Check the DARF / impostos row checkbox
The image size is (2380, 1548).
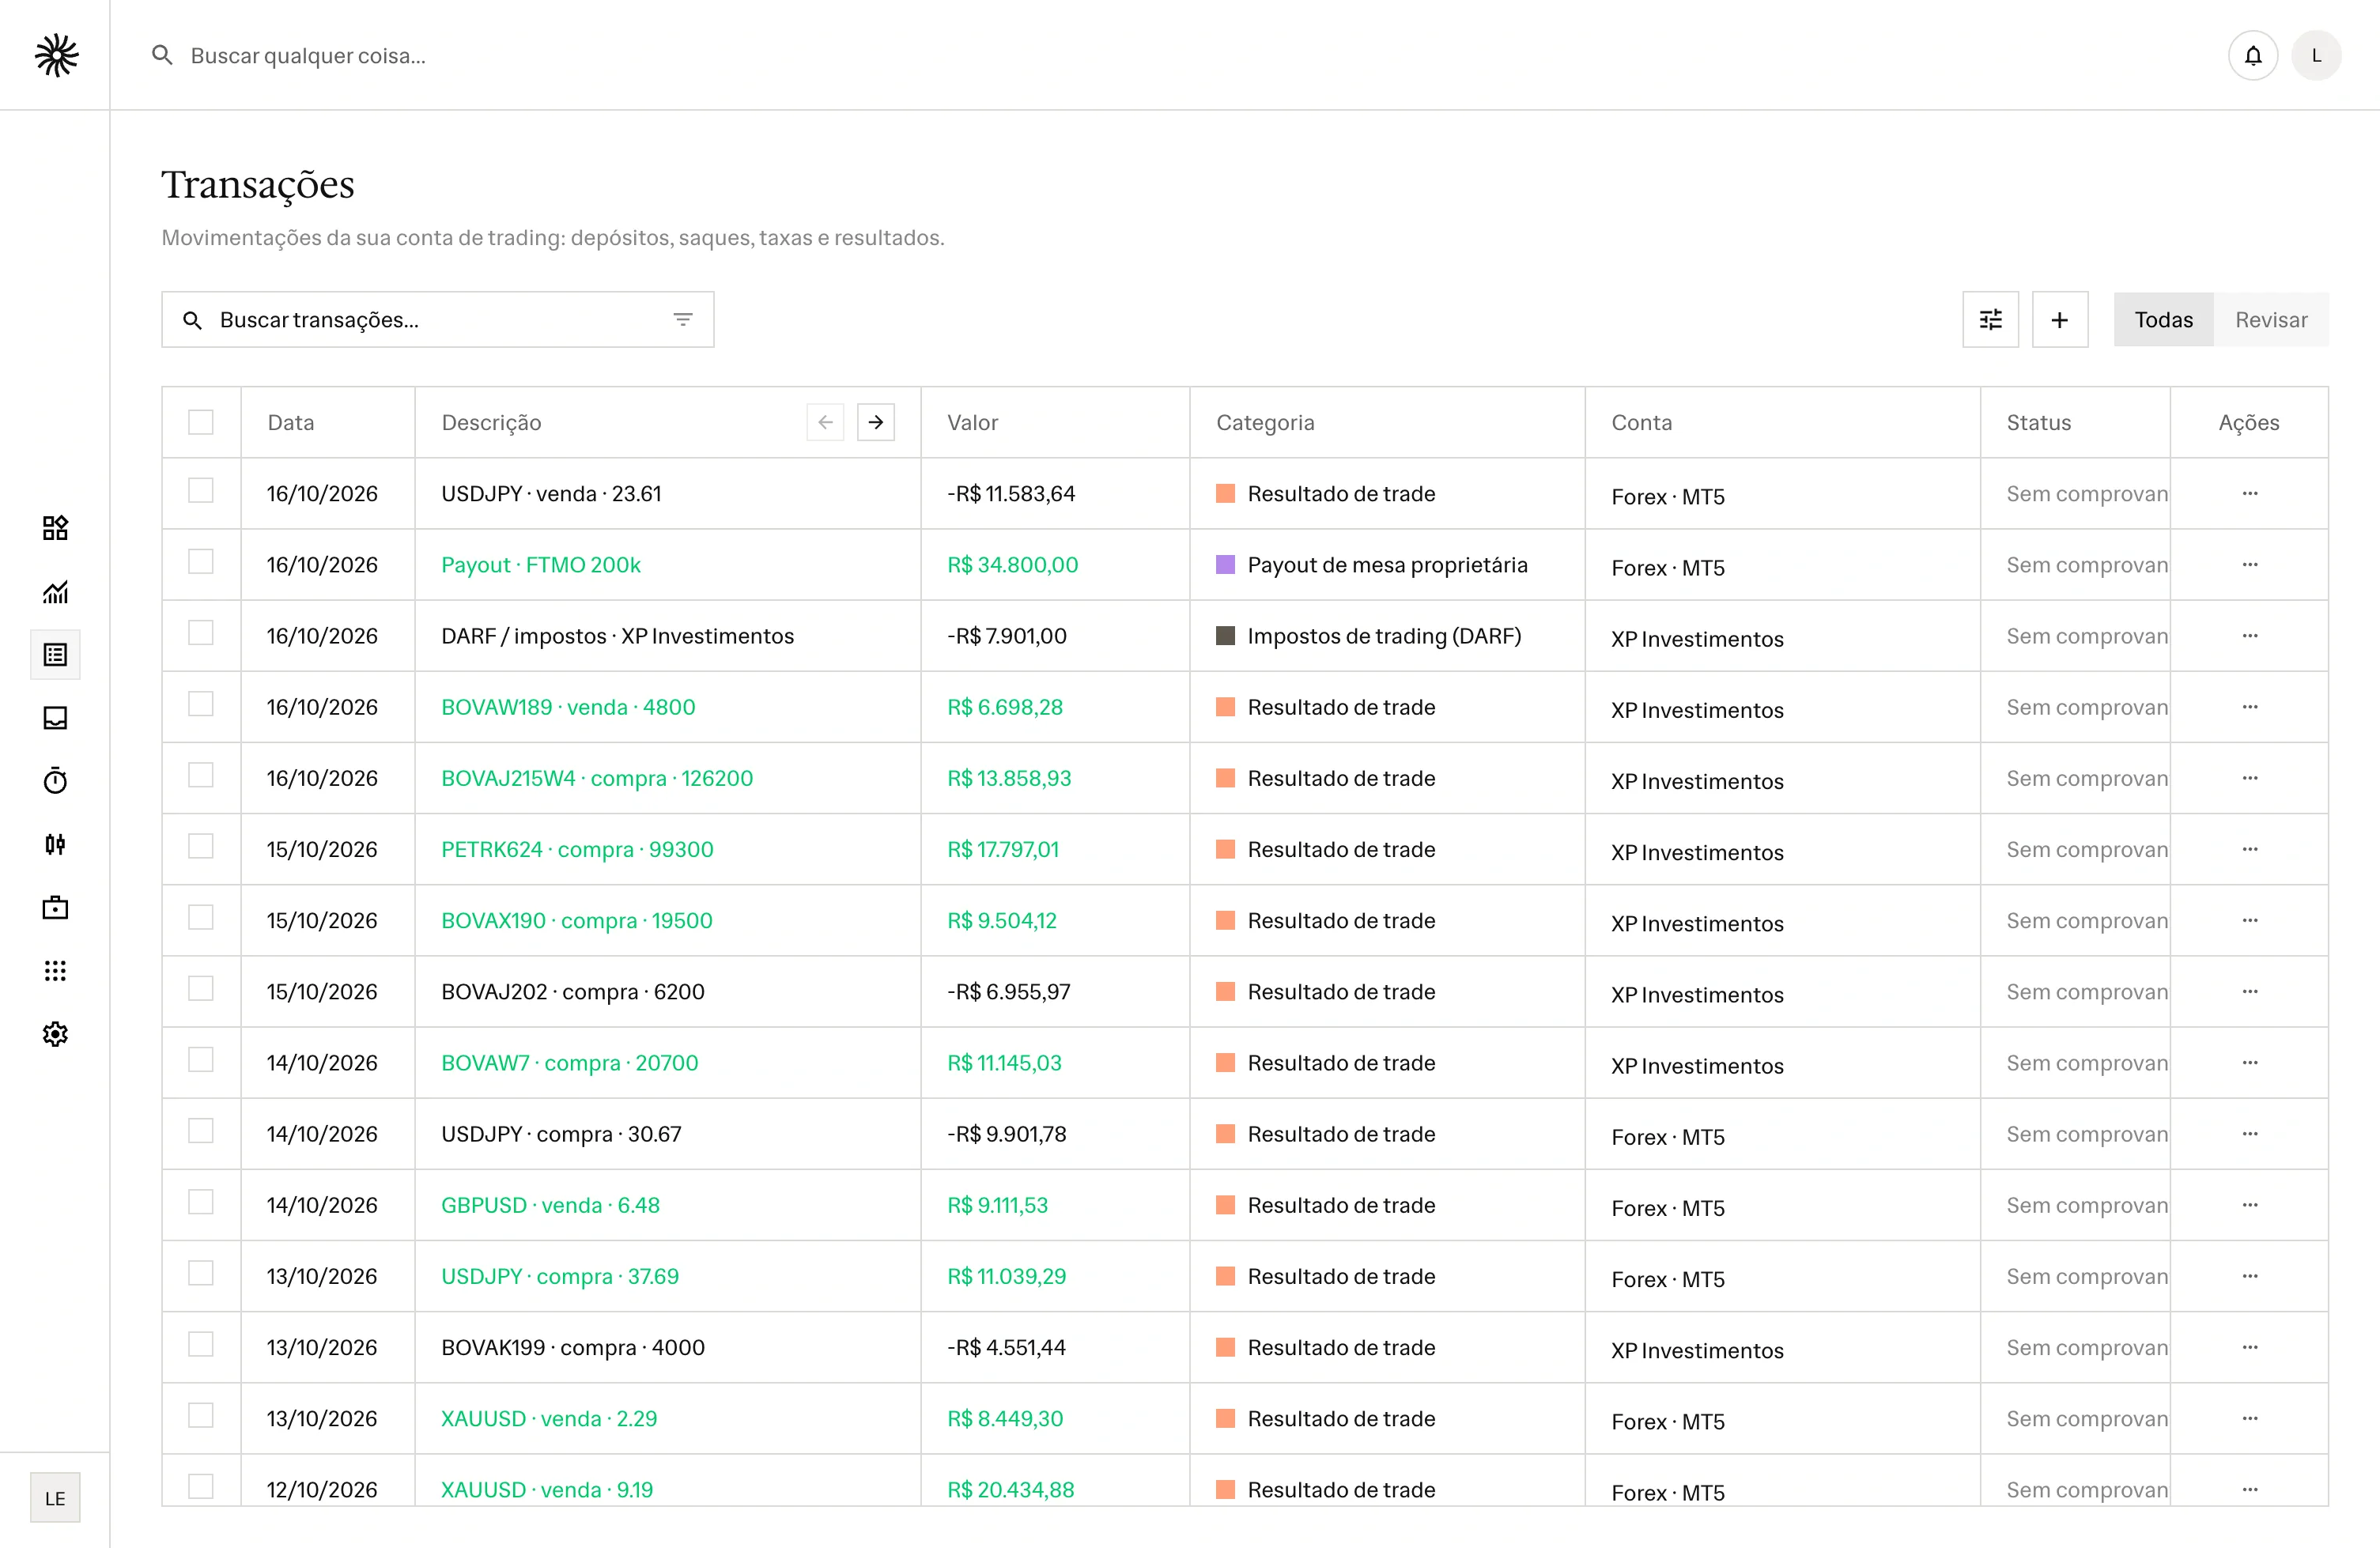[x=201, y=632]
